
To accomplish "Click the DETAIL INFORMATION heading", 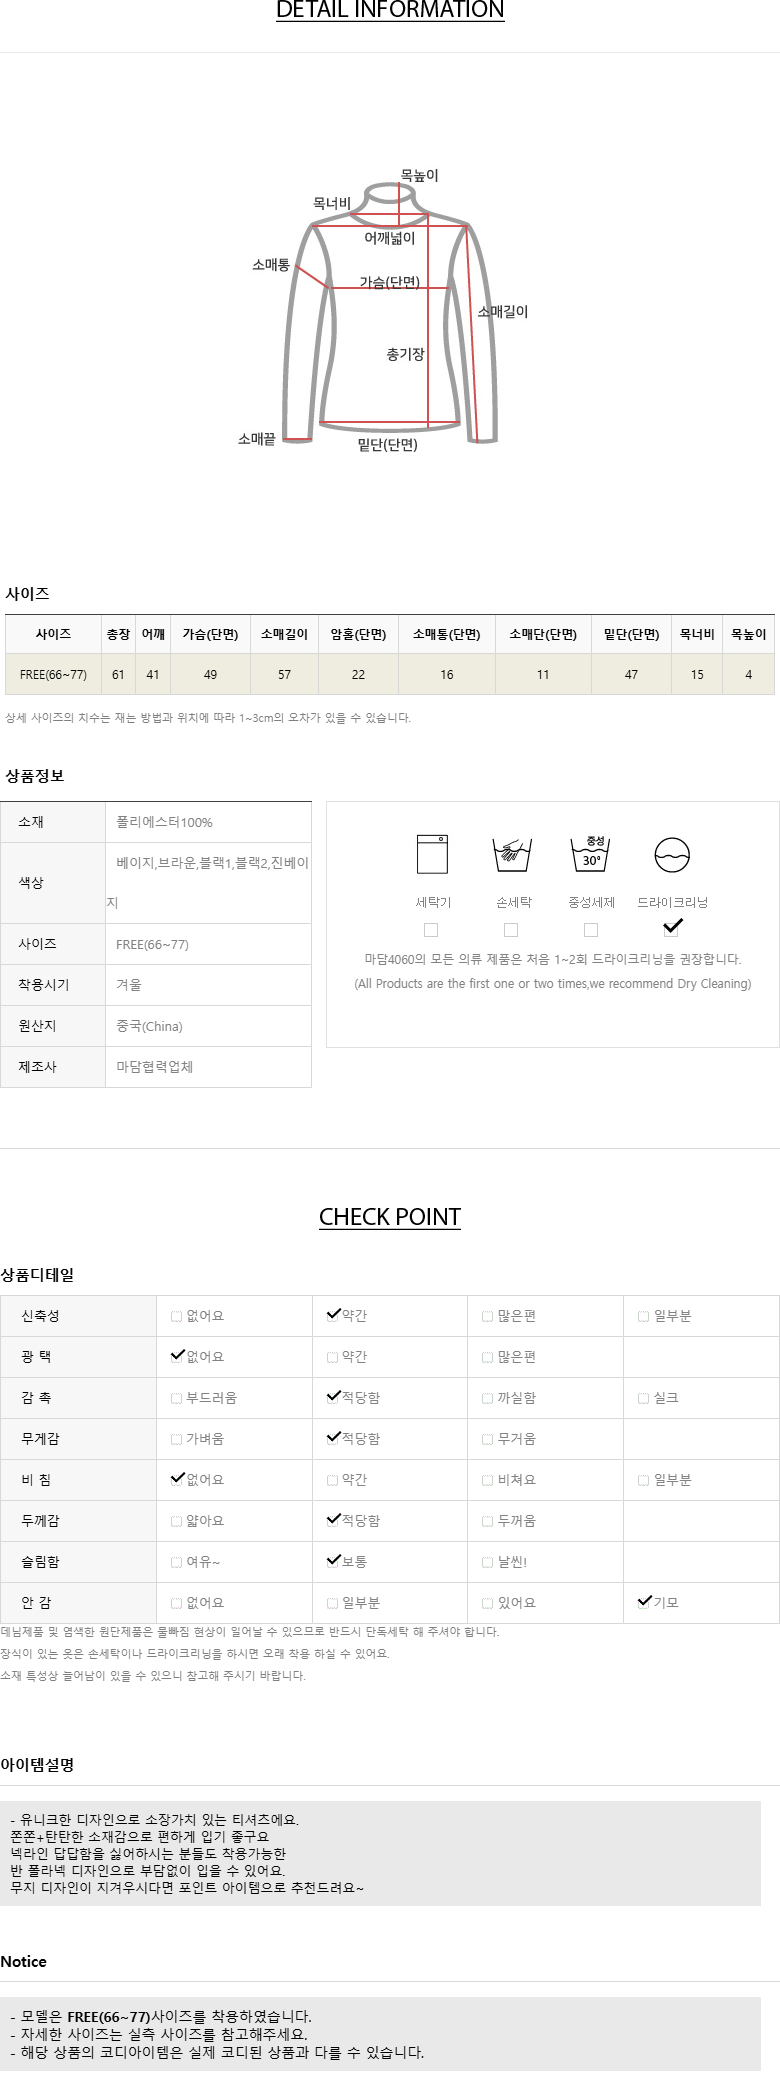I will click(x=390, y=10).
